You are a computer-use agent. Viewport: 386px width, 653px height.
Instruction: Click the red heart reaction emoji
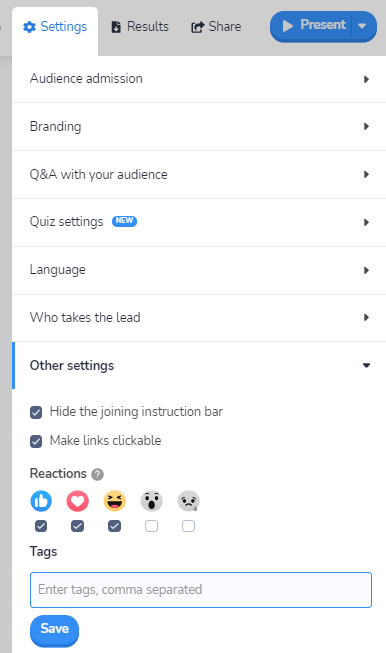78,501
